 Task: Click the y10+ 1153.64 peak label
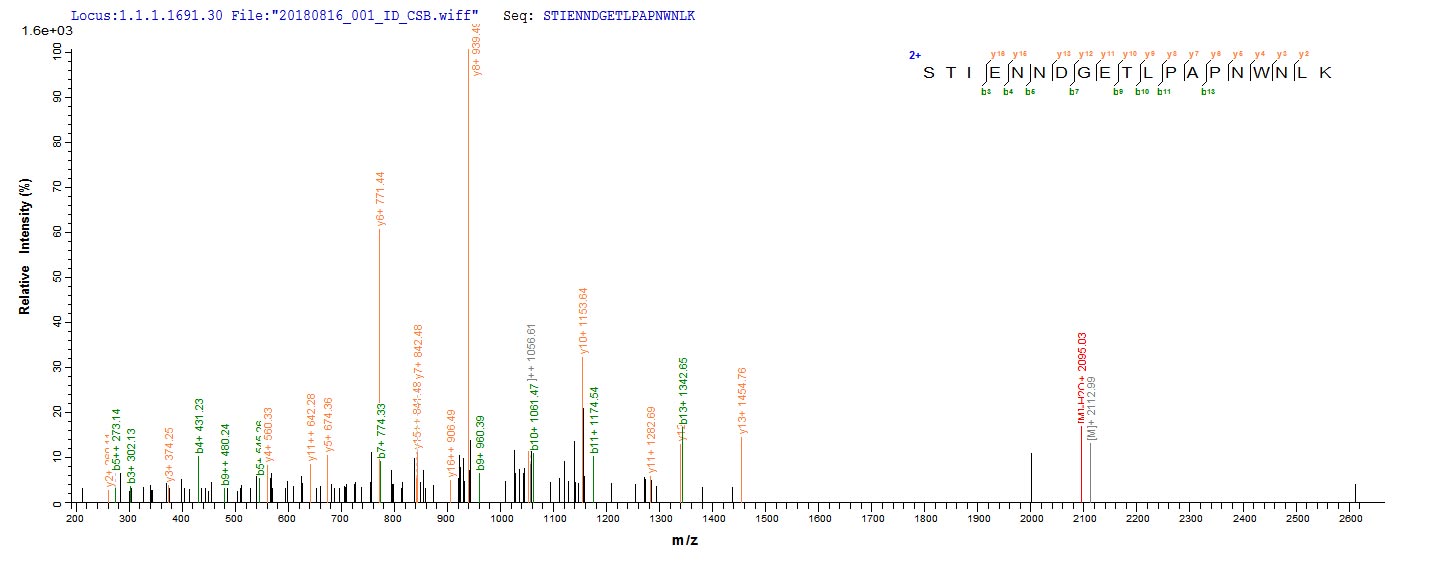pos(584,322)
